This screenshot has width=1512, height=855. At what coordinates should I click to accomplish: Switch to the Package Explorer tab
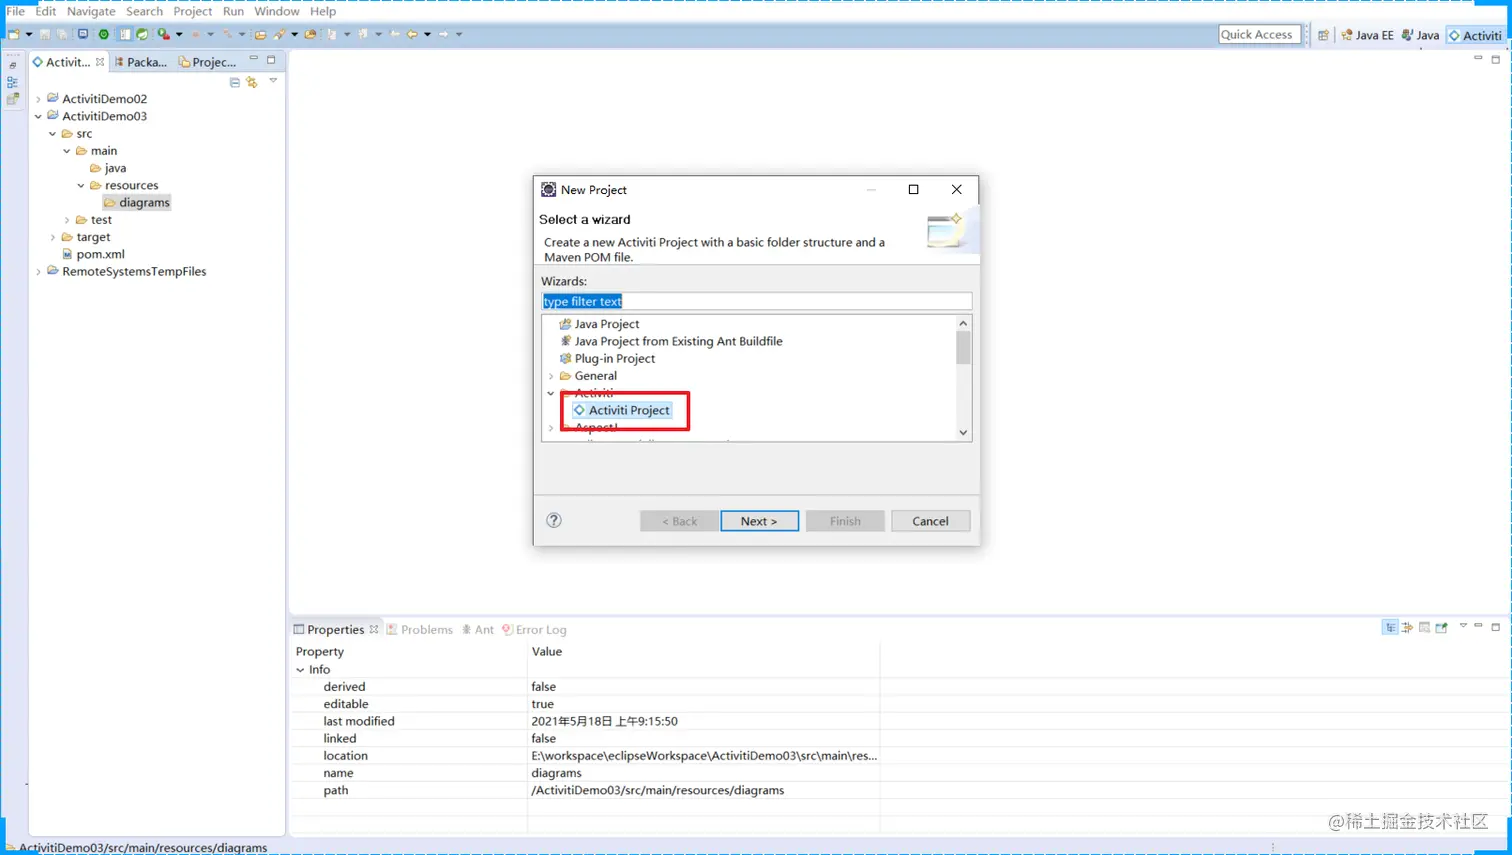pyautogui.click(x=141, y=62)
